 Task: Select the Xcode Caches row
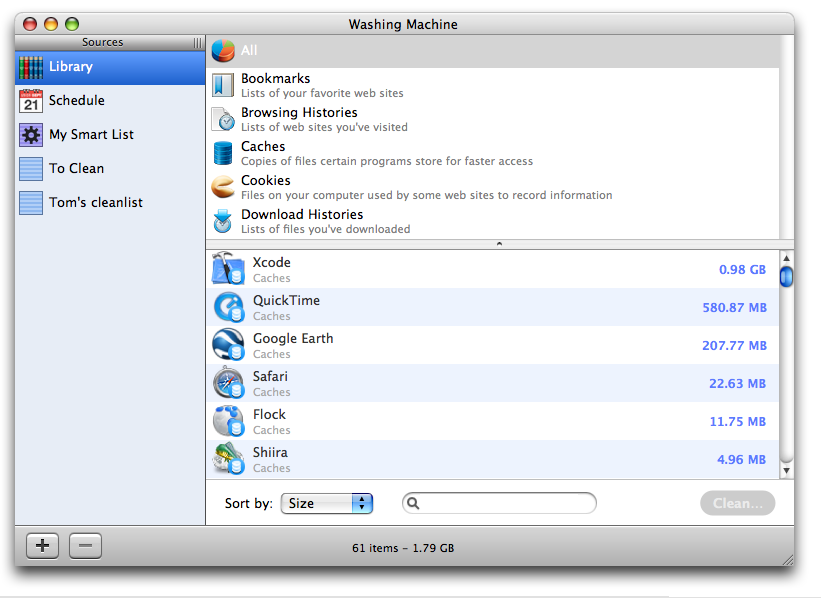point(493,269)
